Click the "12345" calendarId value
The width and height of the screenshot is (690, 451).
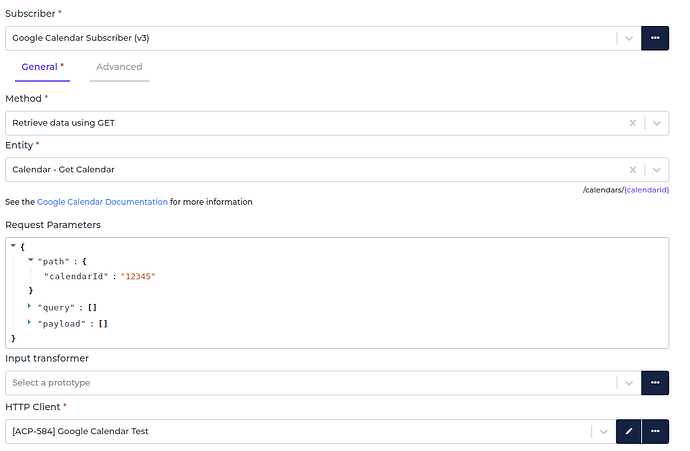click(138, 276)
